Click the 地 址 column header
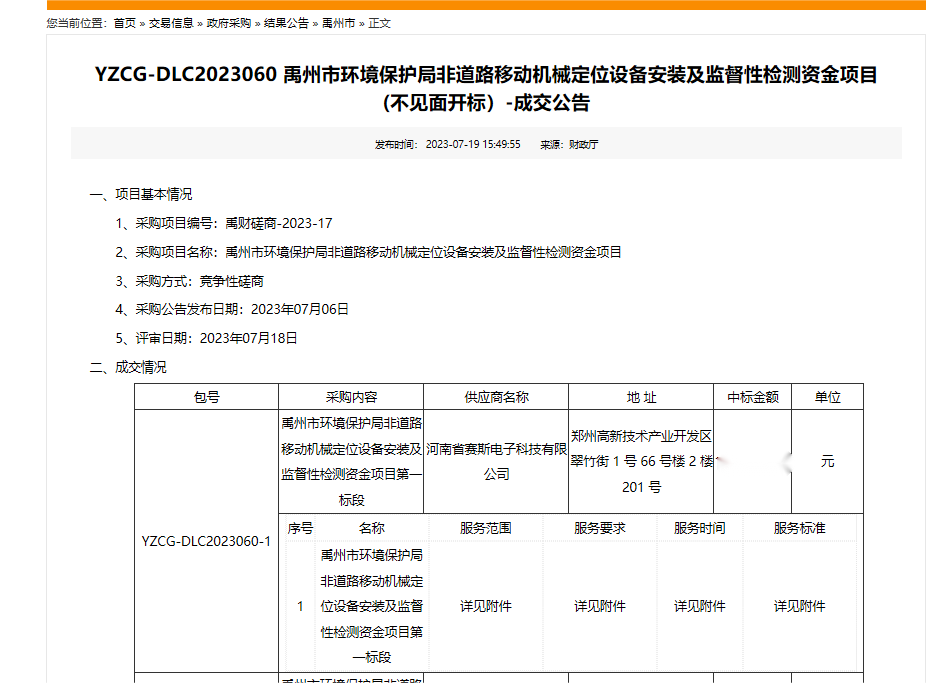Image resolution: width=940 pixels, height=683 pixels. tap(641, 397)
